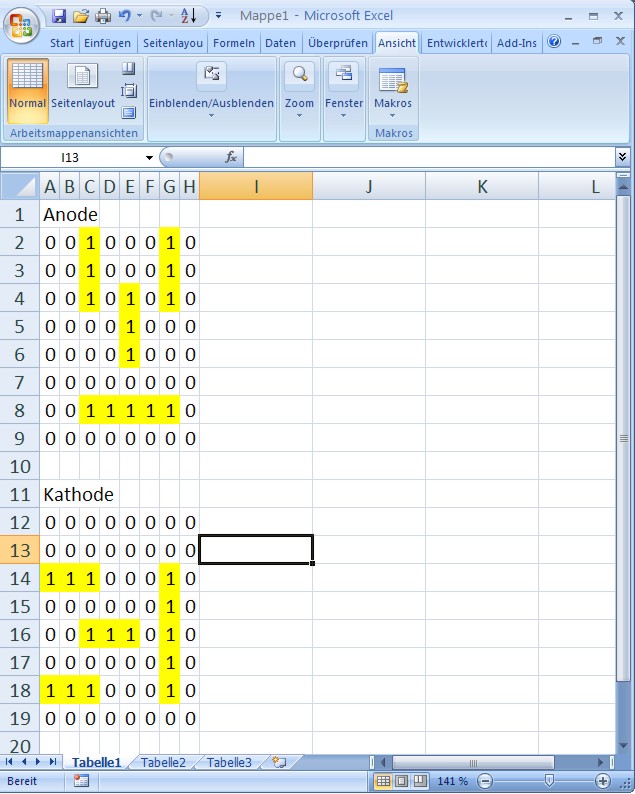The image size is (635, 794).
Task: Open the Formeln ribbon tab
Action: coord(234,43)
